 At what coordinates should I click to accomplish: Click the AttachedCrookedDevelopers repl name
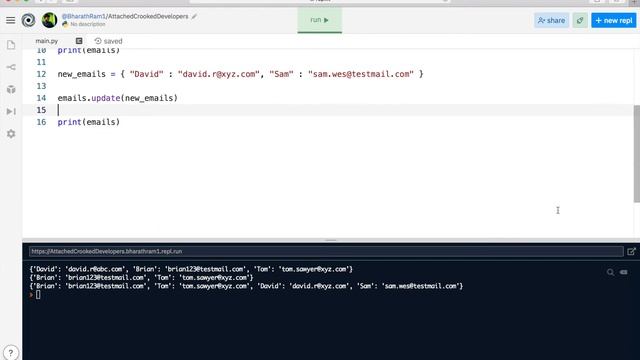tap(148, 16)
